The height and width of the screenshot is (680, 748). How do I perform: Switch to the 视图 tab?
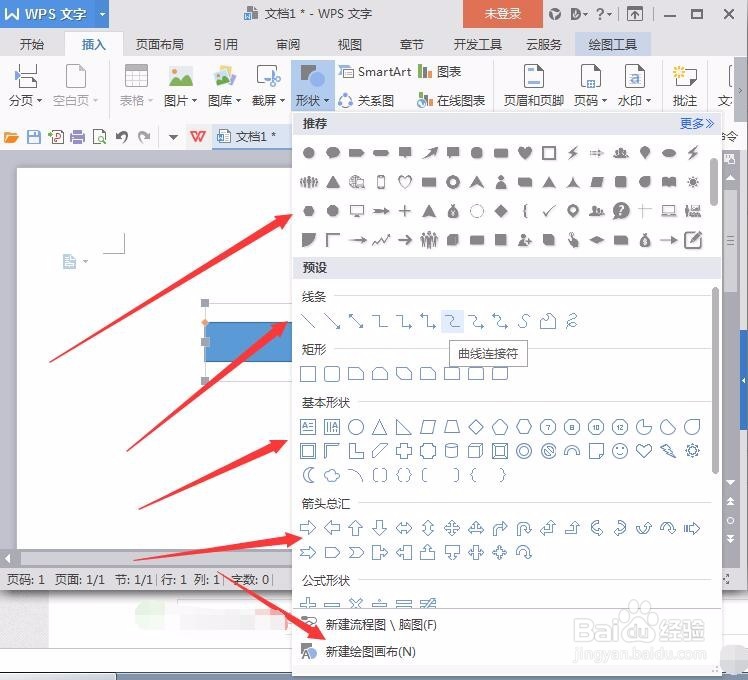(x=350, y=45)
